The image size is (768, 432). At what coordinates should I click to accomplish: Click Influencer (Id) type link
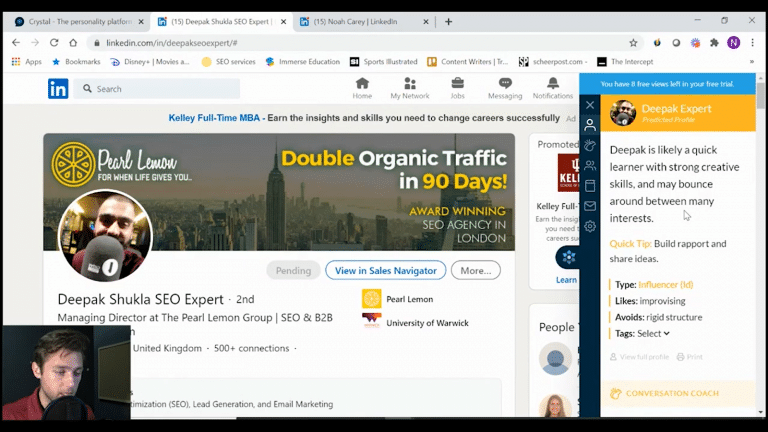point(666,285)
